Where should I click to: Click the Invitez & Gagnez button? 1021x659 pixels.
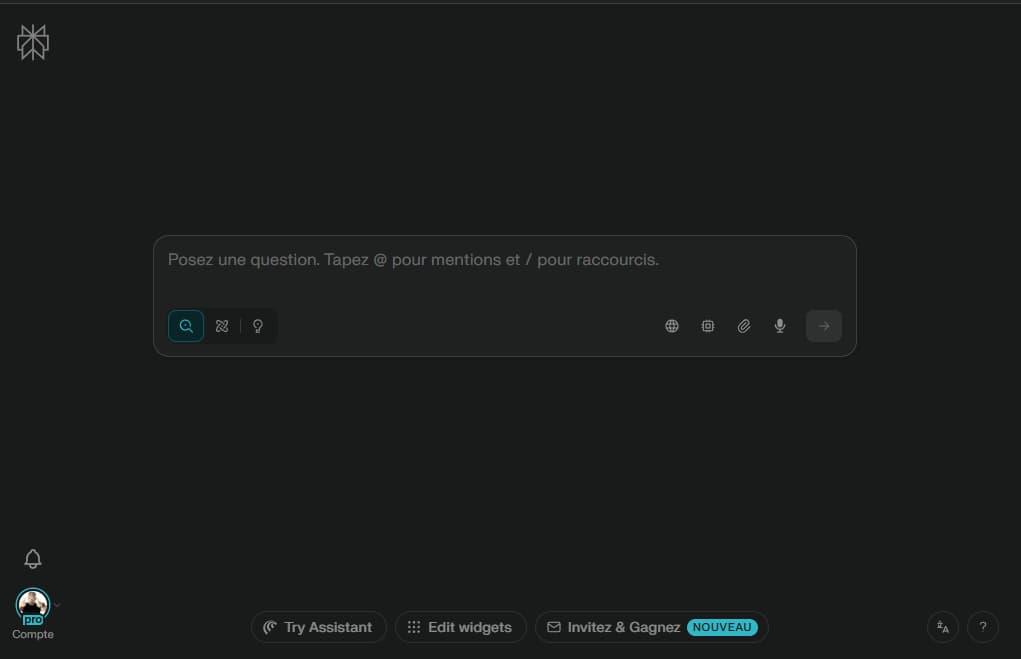(613, 627)
